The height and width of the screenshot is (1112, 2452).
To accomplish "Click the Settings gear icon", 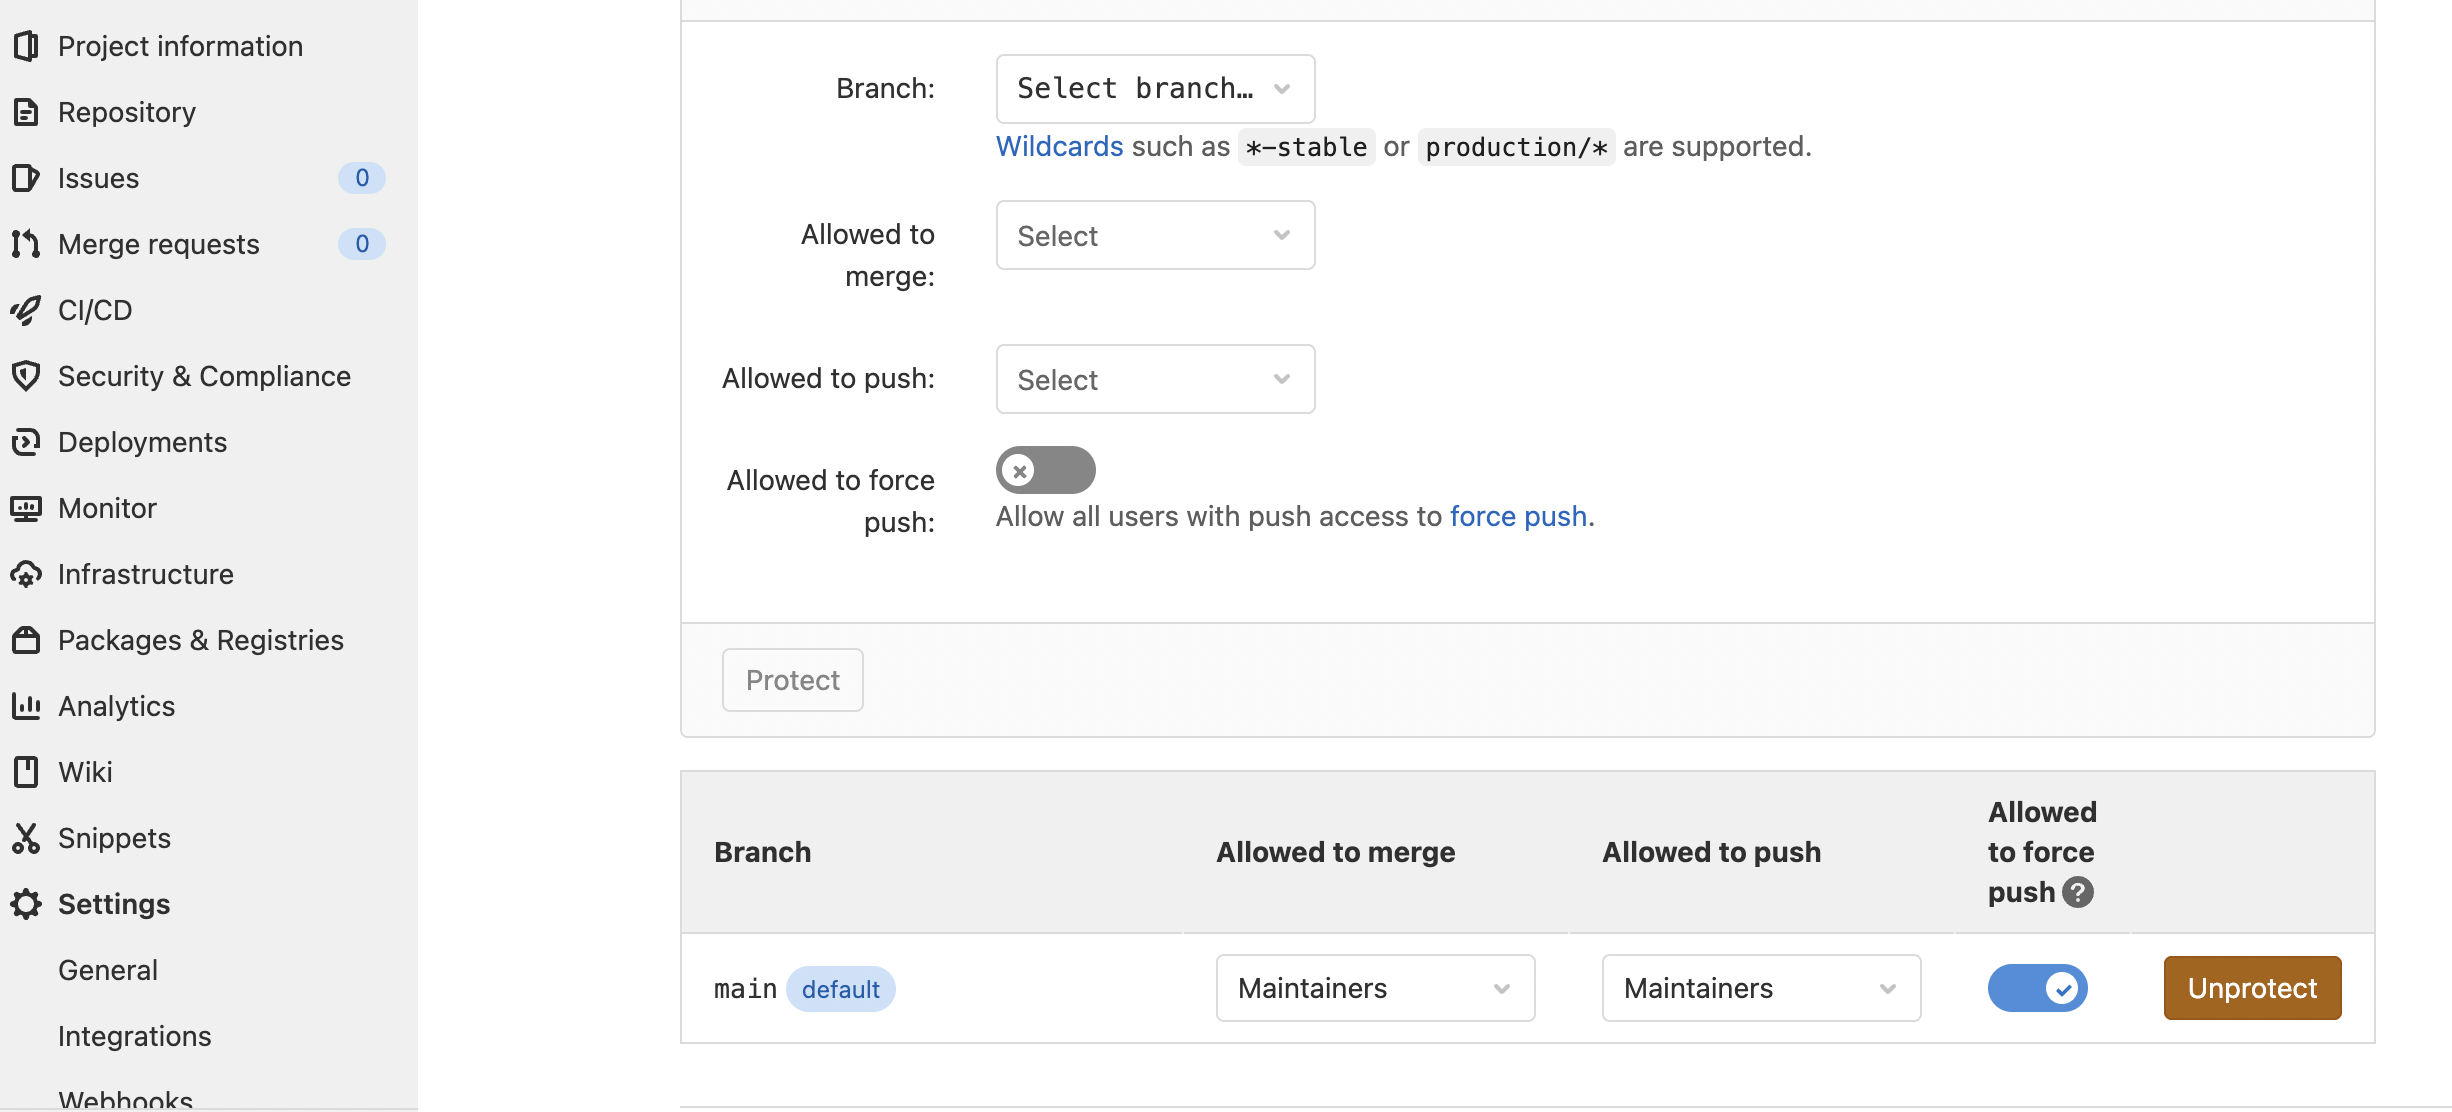I will [x=26, y=904].
